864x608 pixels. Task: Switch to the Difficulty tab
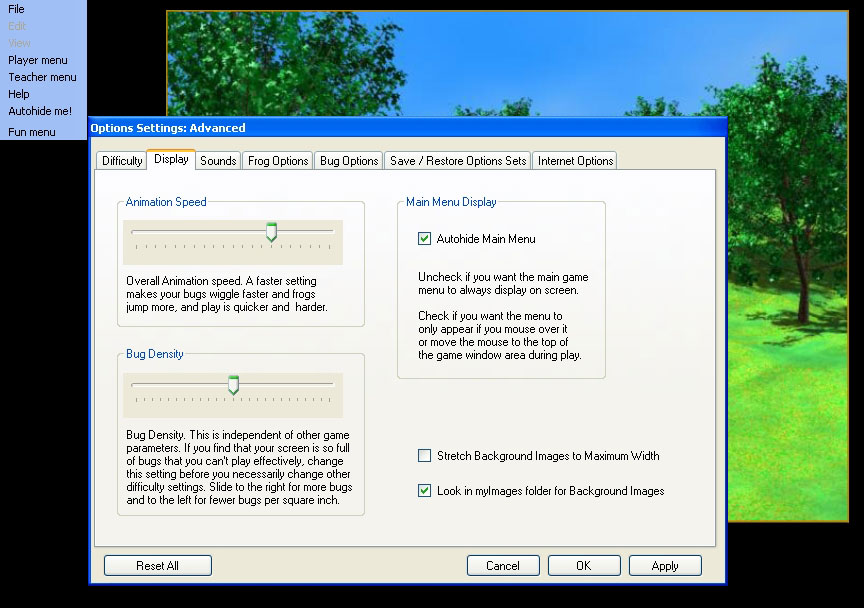[x=122, y=161]
